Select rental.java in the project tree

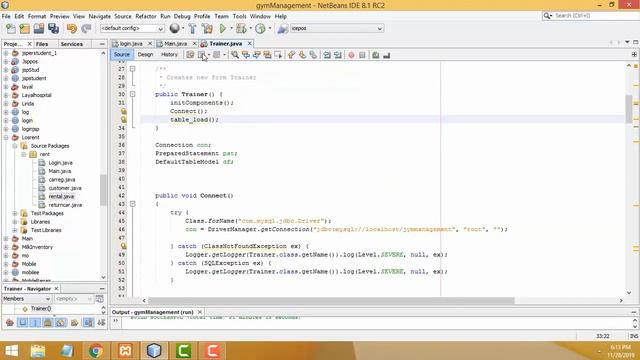61,197
